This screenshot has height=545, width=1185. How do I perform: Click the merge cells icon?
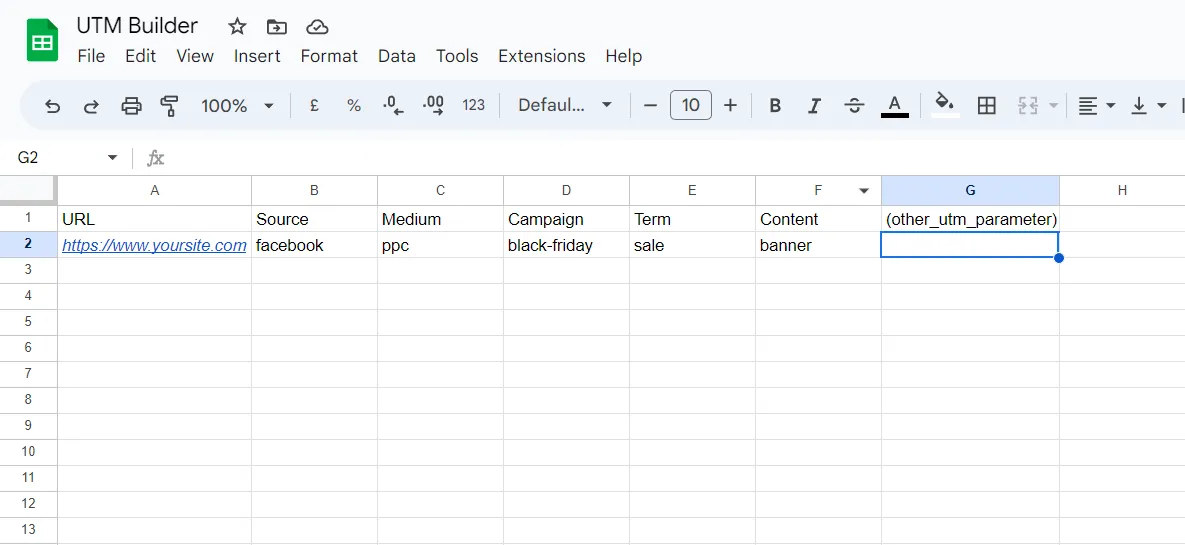[x=1027, y=106]
